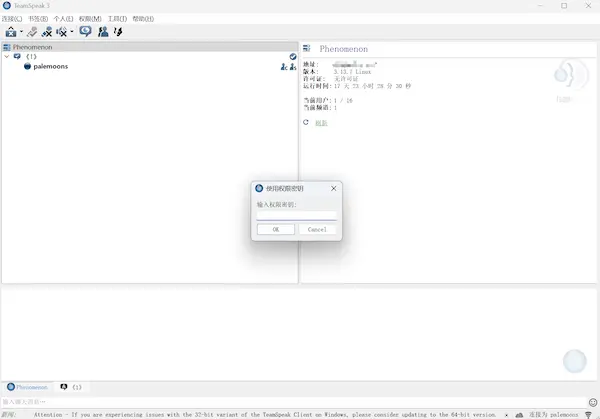Collapse the {1} channel tree node
This screenshot has width=600, height=419.
tap(6, 57)
